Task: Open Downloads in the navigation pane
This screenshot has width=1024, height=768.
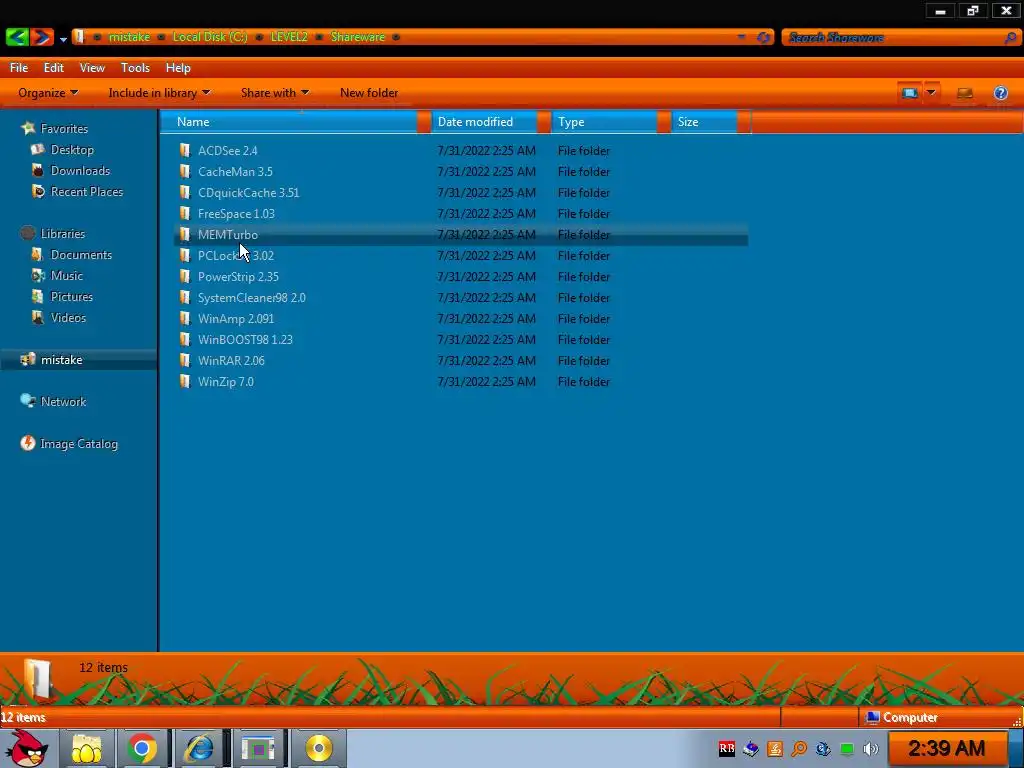Action: point(80,170)
